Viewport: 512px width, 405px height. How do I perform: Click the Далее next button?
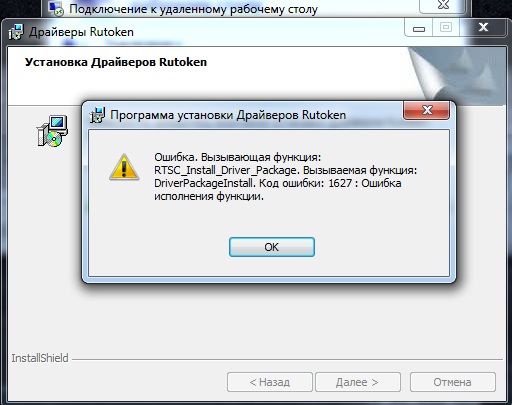(x=358, y=382)
